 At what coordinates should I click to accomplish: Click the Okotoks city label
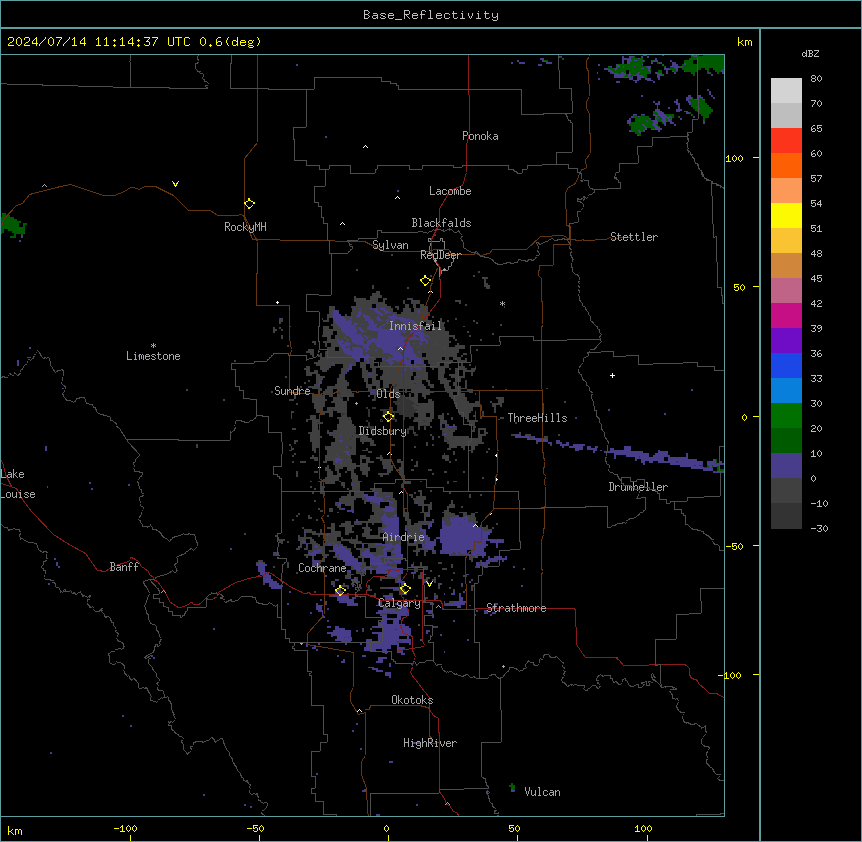(x=412, y=700)
